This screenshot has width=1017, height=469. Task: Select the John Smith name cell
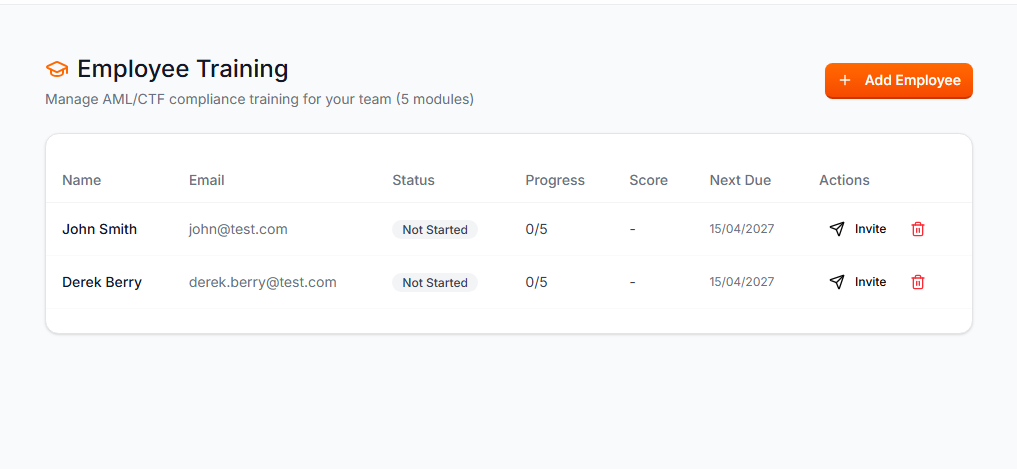99,229
